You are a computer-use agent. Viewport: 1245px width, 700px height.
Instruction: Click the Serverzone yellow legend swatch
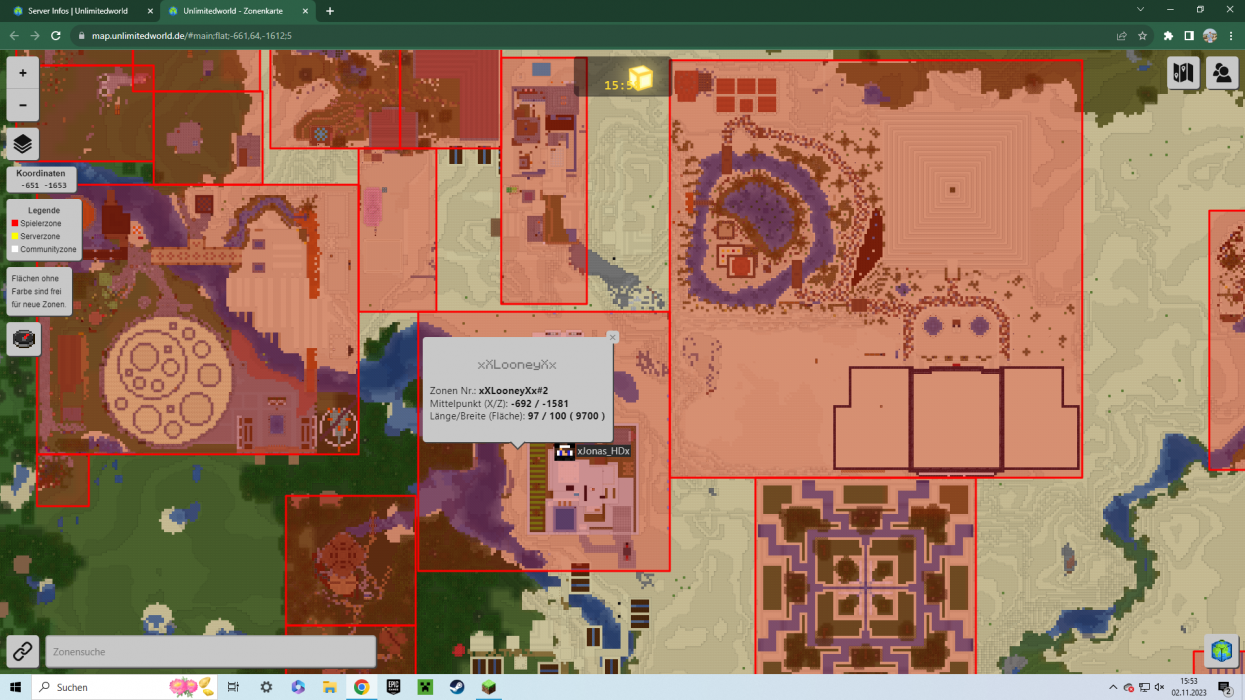[x=15, y=236]
